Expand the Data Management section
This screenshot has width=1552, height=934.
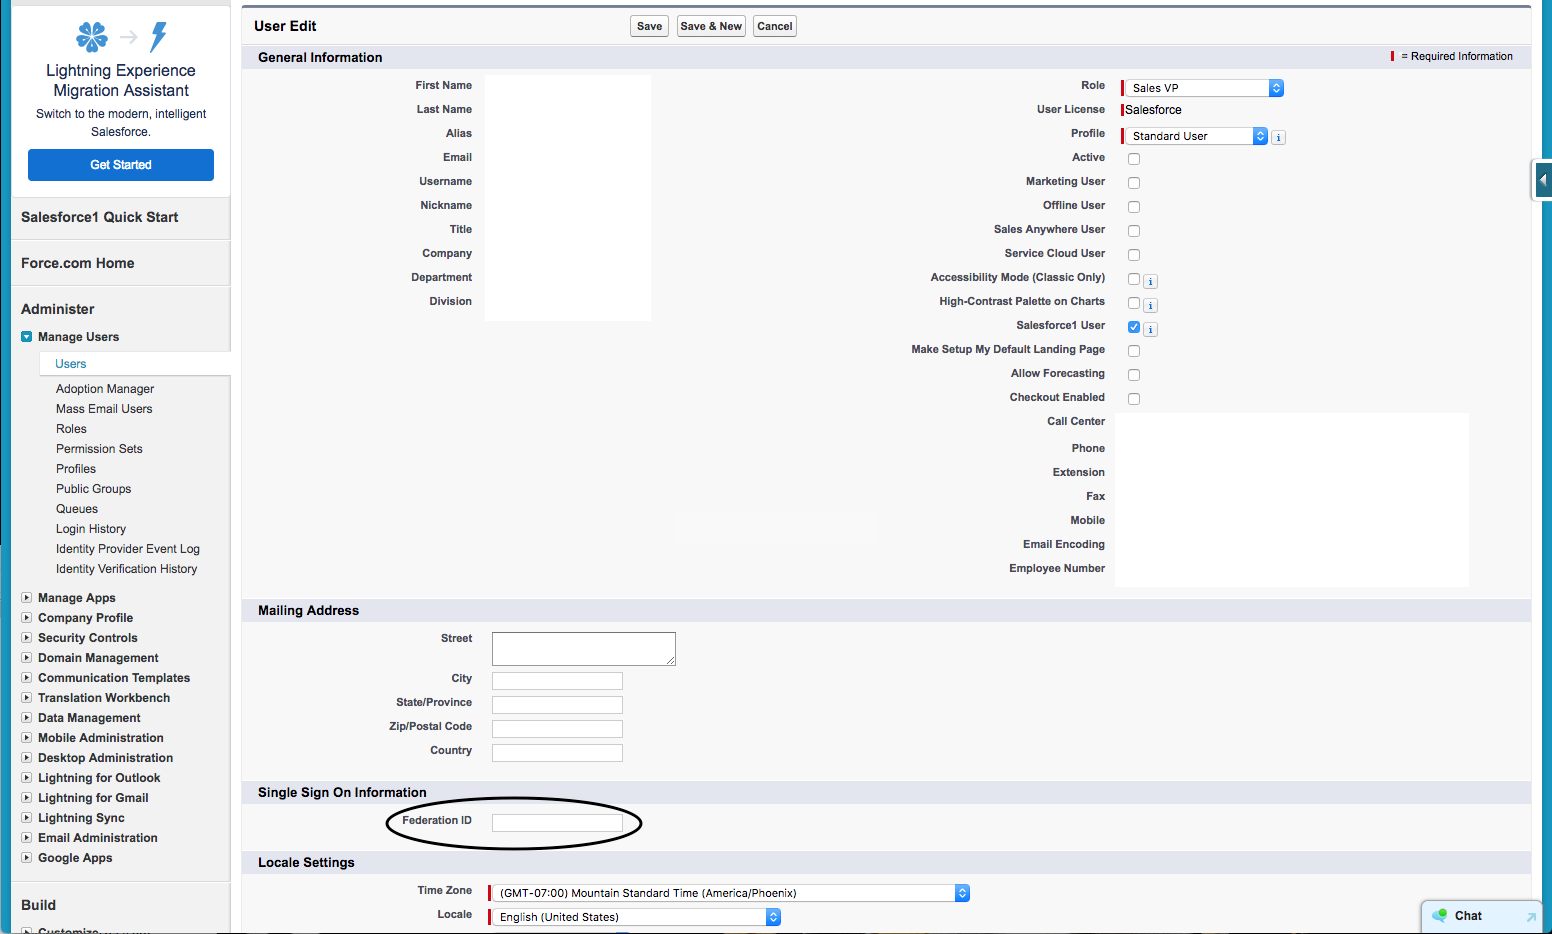[27, 718]
